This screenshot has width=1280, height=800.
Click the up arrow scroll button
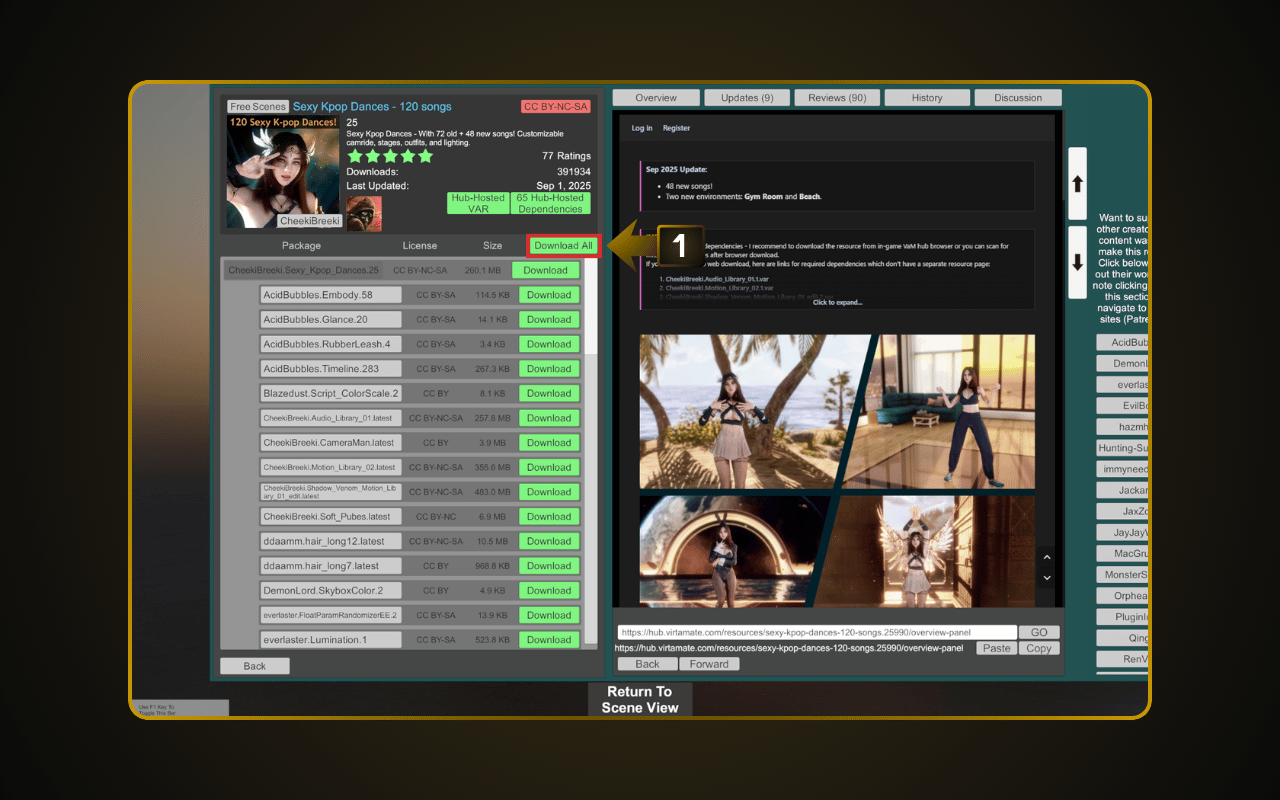(1077, 184)
